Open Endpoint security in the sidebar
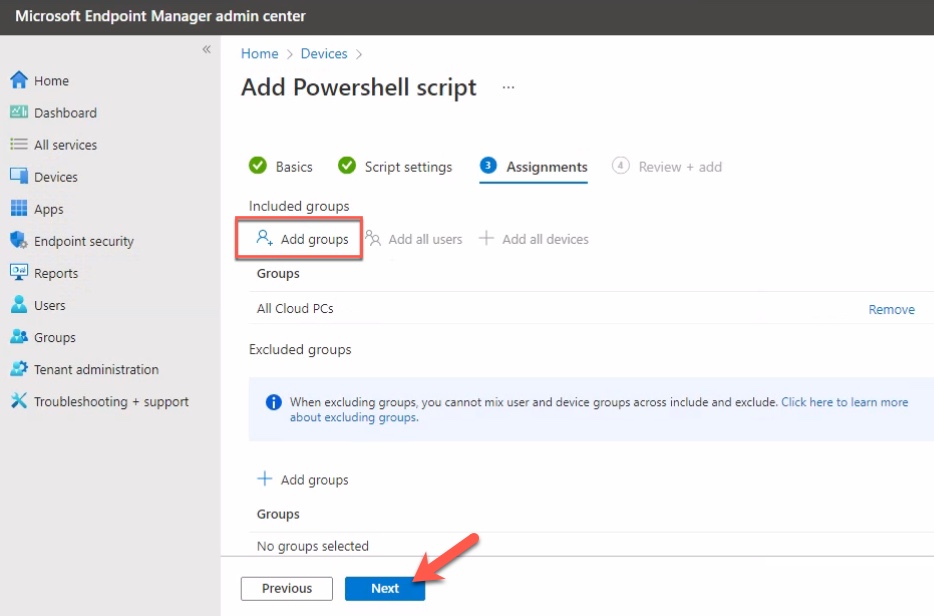 [83, 242]
